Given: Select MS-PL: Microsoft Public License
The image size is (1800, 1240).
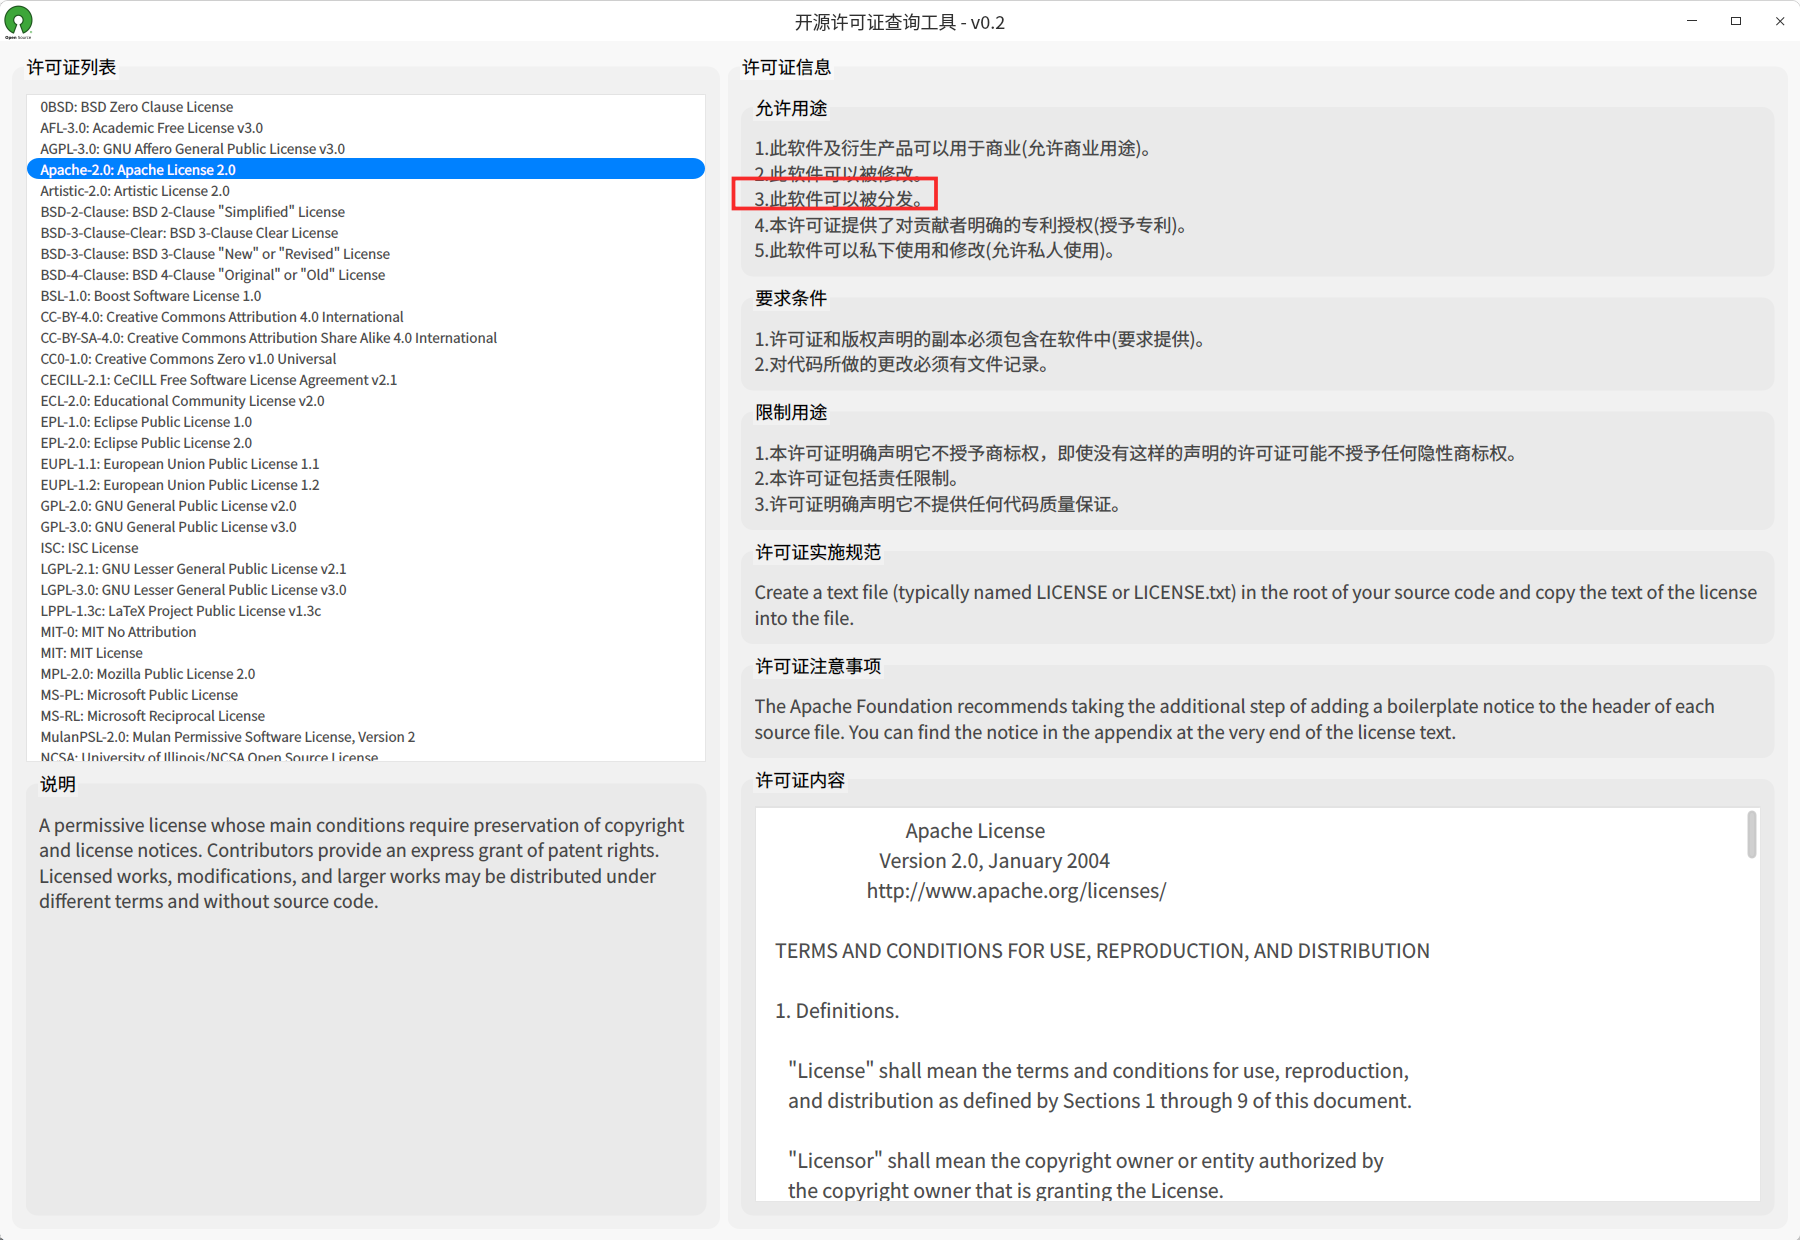Looking at the screenshot, I should pos(366,695).
